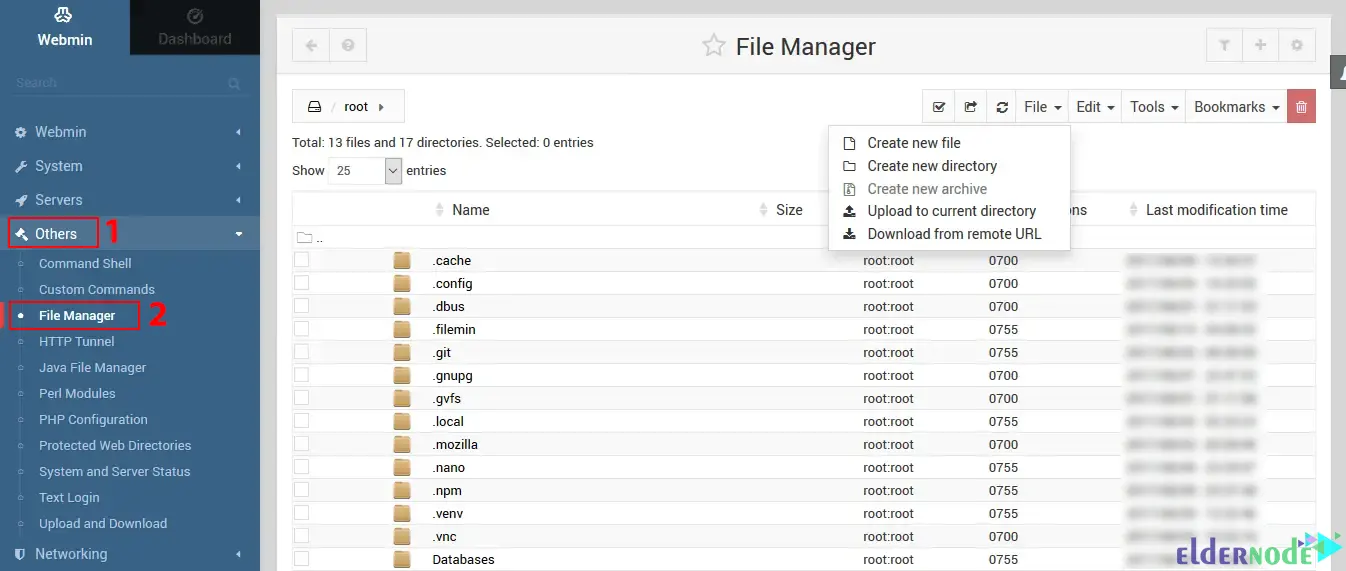Viewport: 1346px width, 571px height.
Task: Select Create new file menu entry
Action: (x=949, y=143)
